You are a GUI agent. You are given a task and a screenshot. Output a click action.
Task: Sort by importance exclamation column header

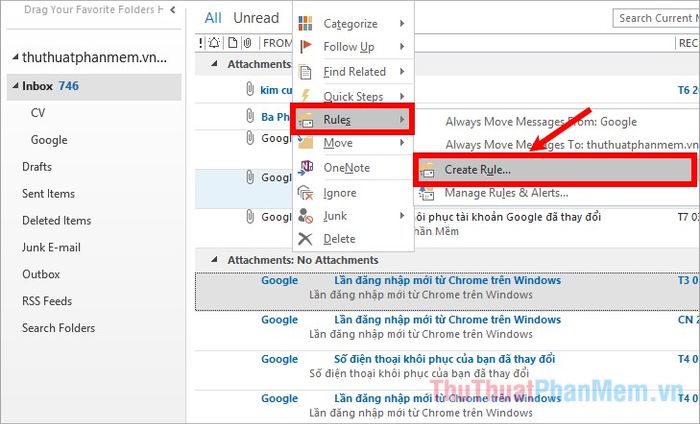coord(200,43)
